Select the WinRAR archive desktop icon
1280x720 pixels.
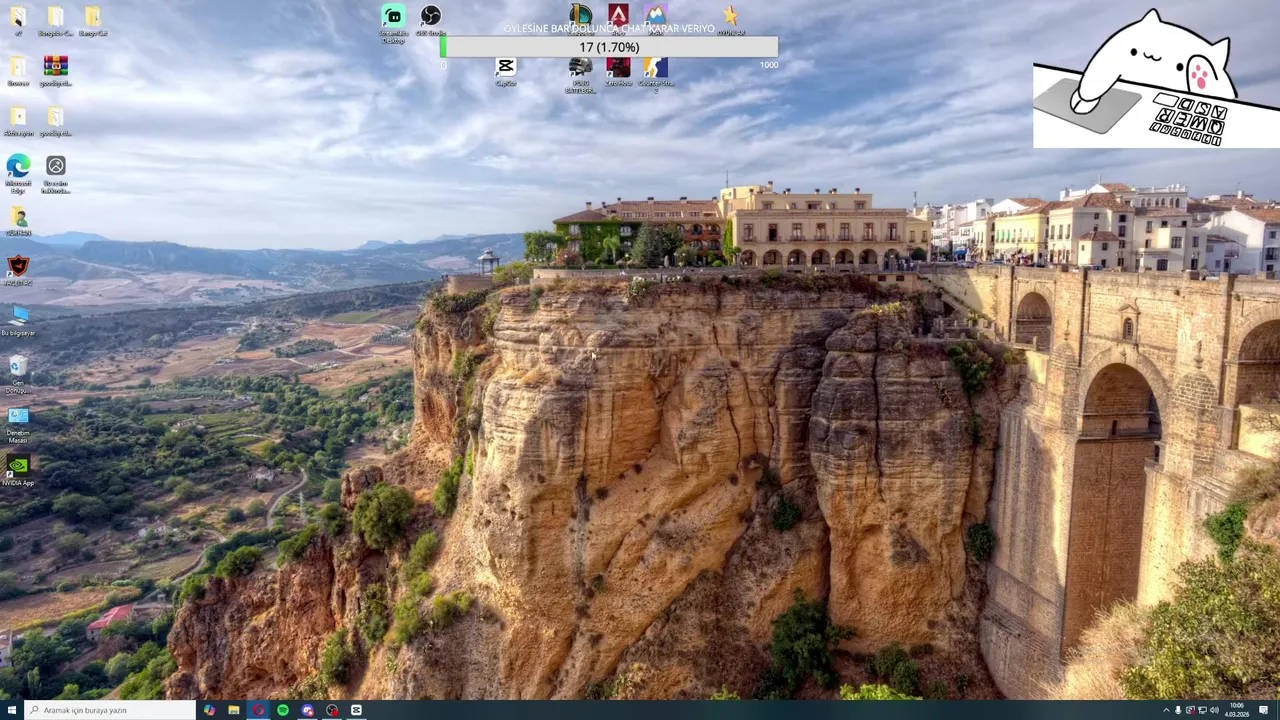[56, 71]
